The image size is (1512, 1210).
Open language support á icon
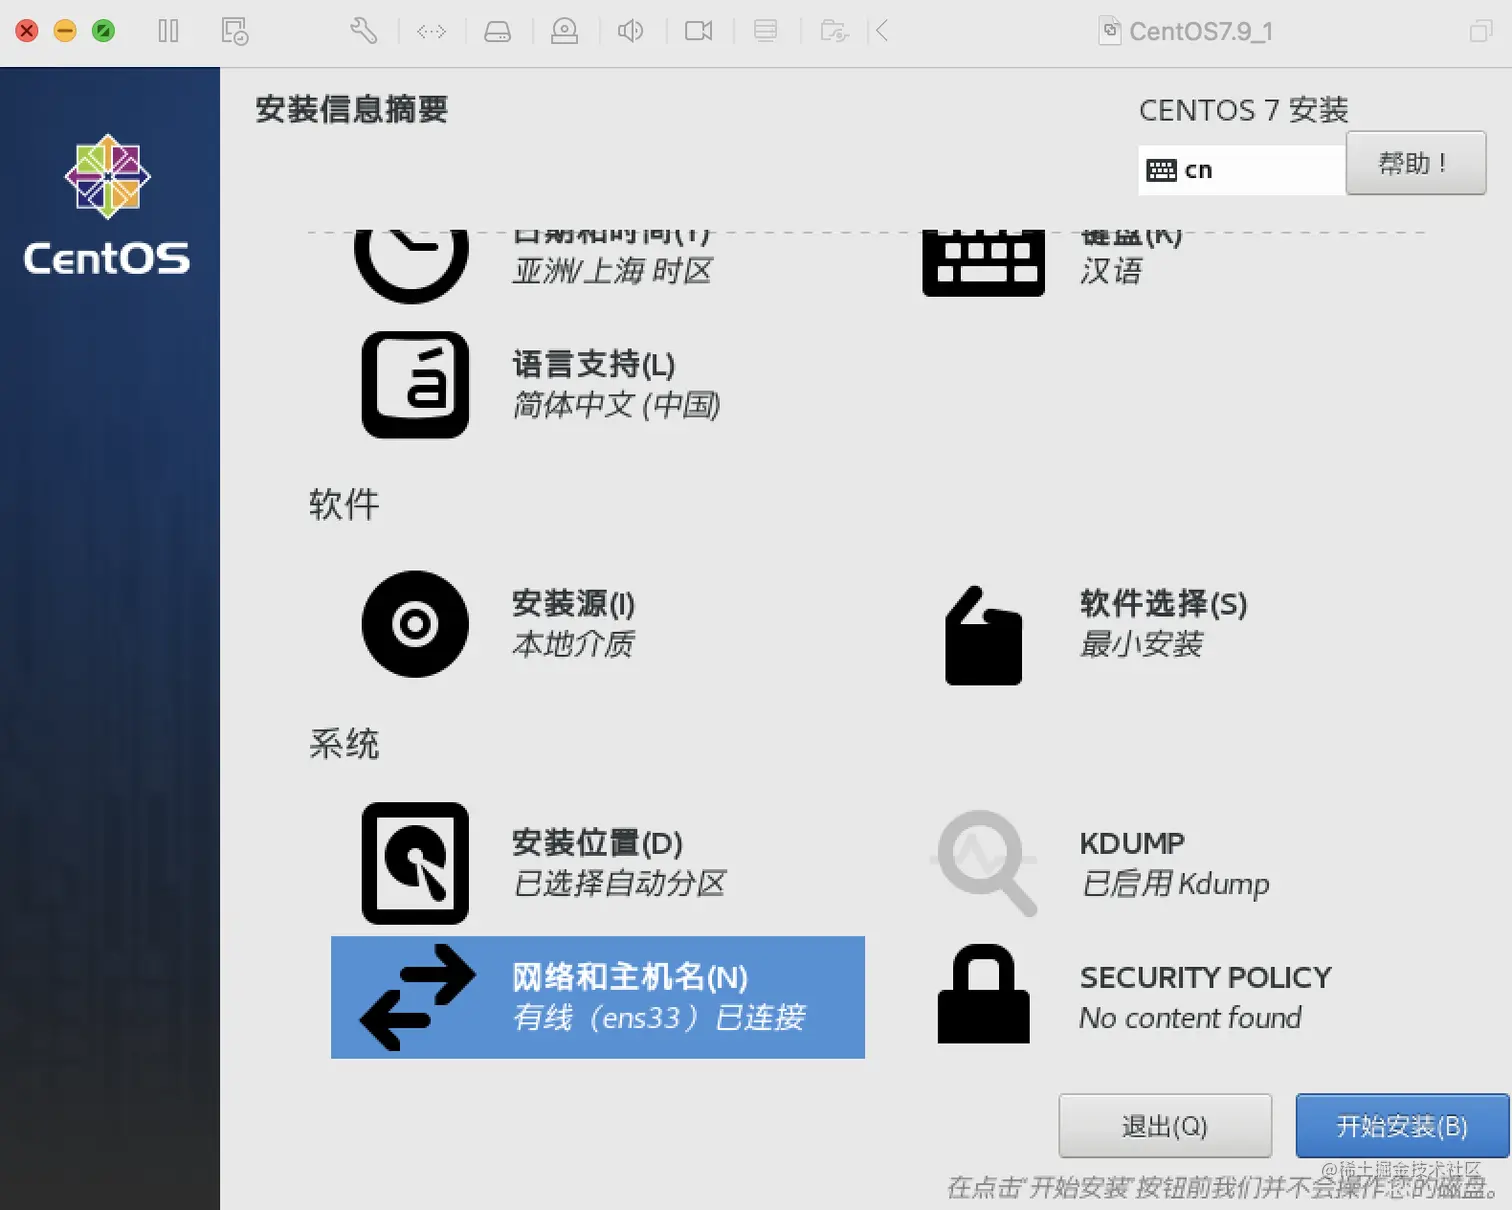pyautogui.click(x=415, y=385)
